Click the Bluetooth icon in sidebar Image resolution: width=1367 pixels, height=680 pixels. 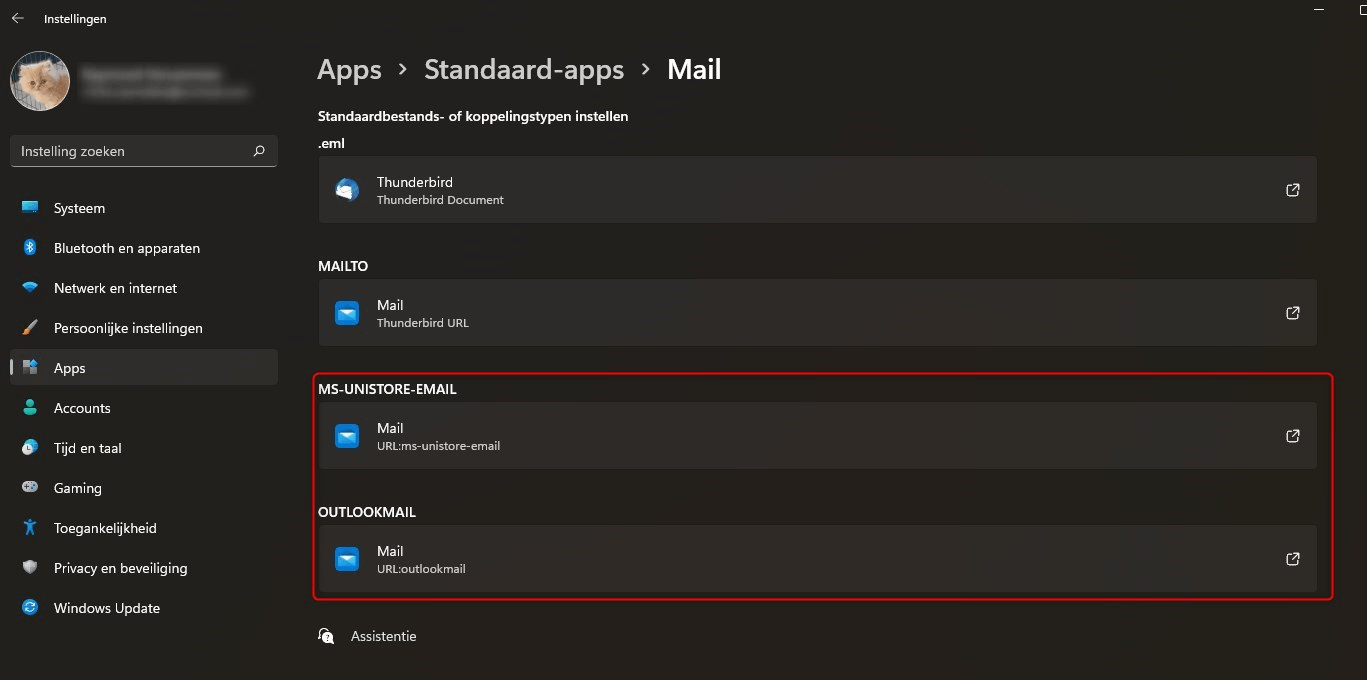coord(30,248)
